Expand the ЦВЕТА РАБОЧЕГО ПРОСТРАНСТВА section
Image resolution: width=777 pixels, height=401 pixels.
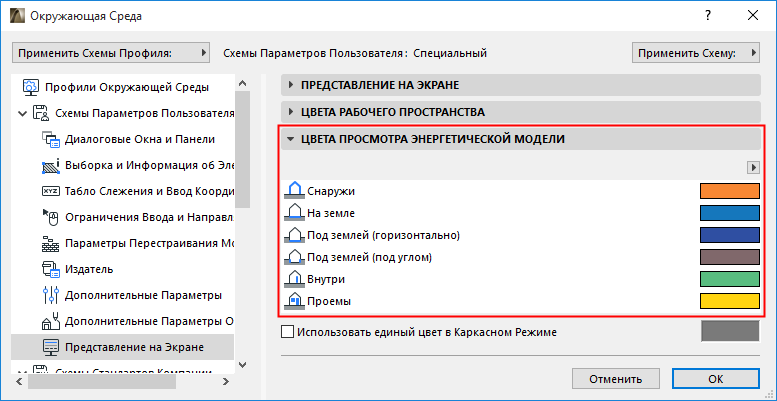point(291,112)
